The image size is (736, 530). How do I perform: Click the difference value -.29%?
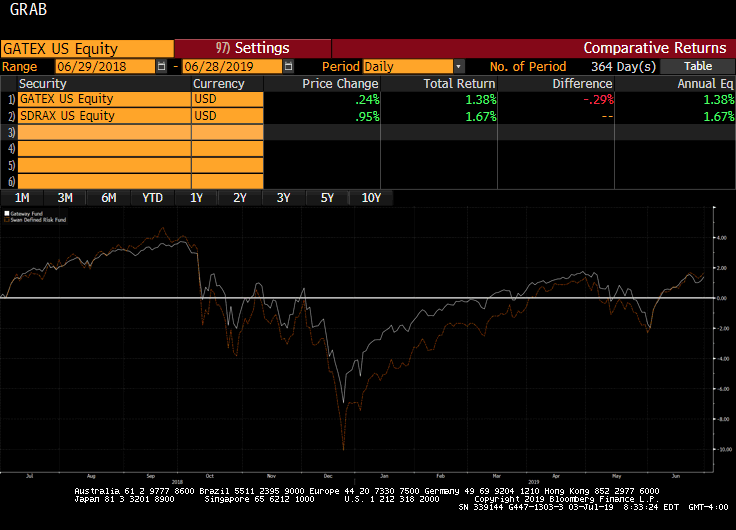pyautogui.click(x=598, y=100)
